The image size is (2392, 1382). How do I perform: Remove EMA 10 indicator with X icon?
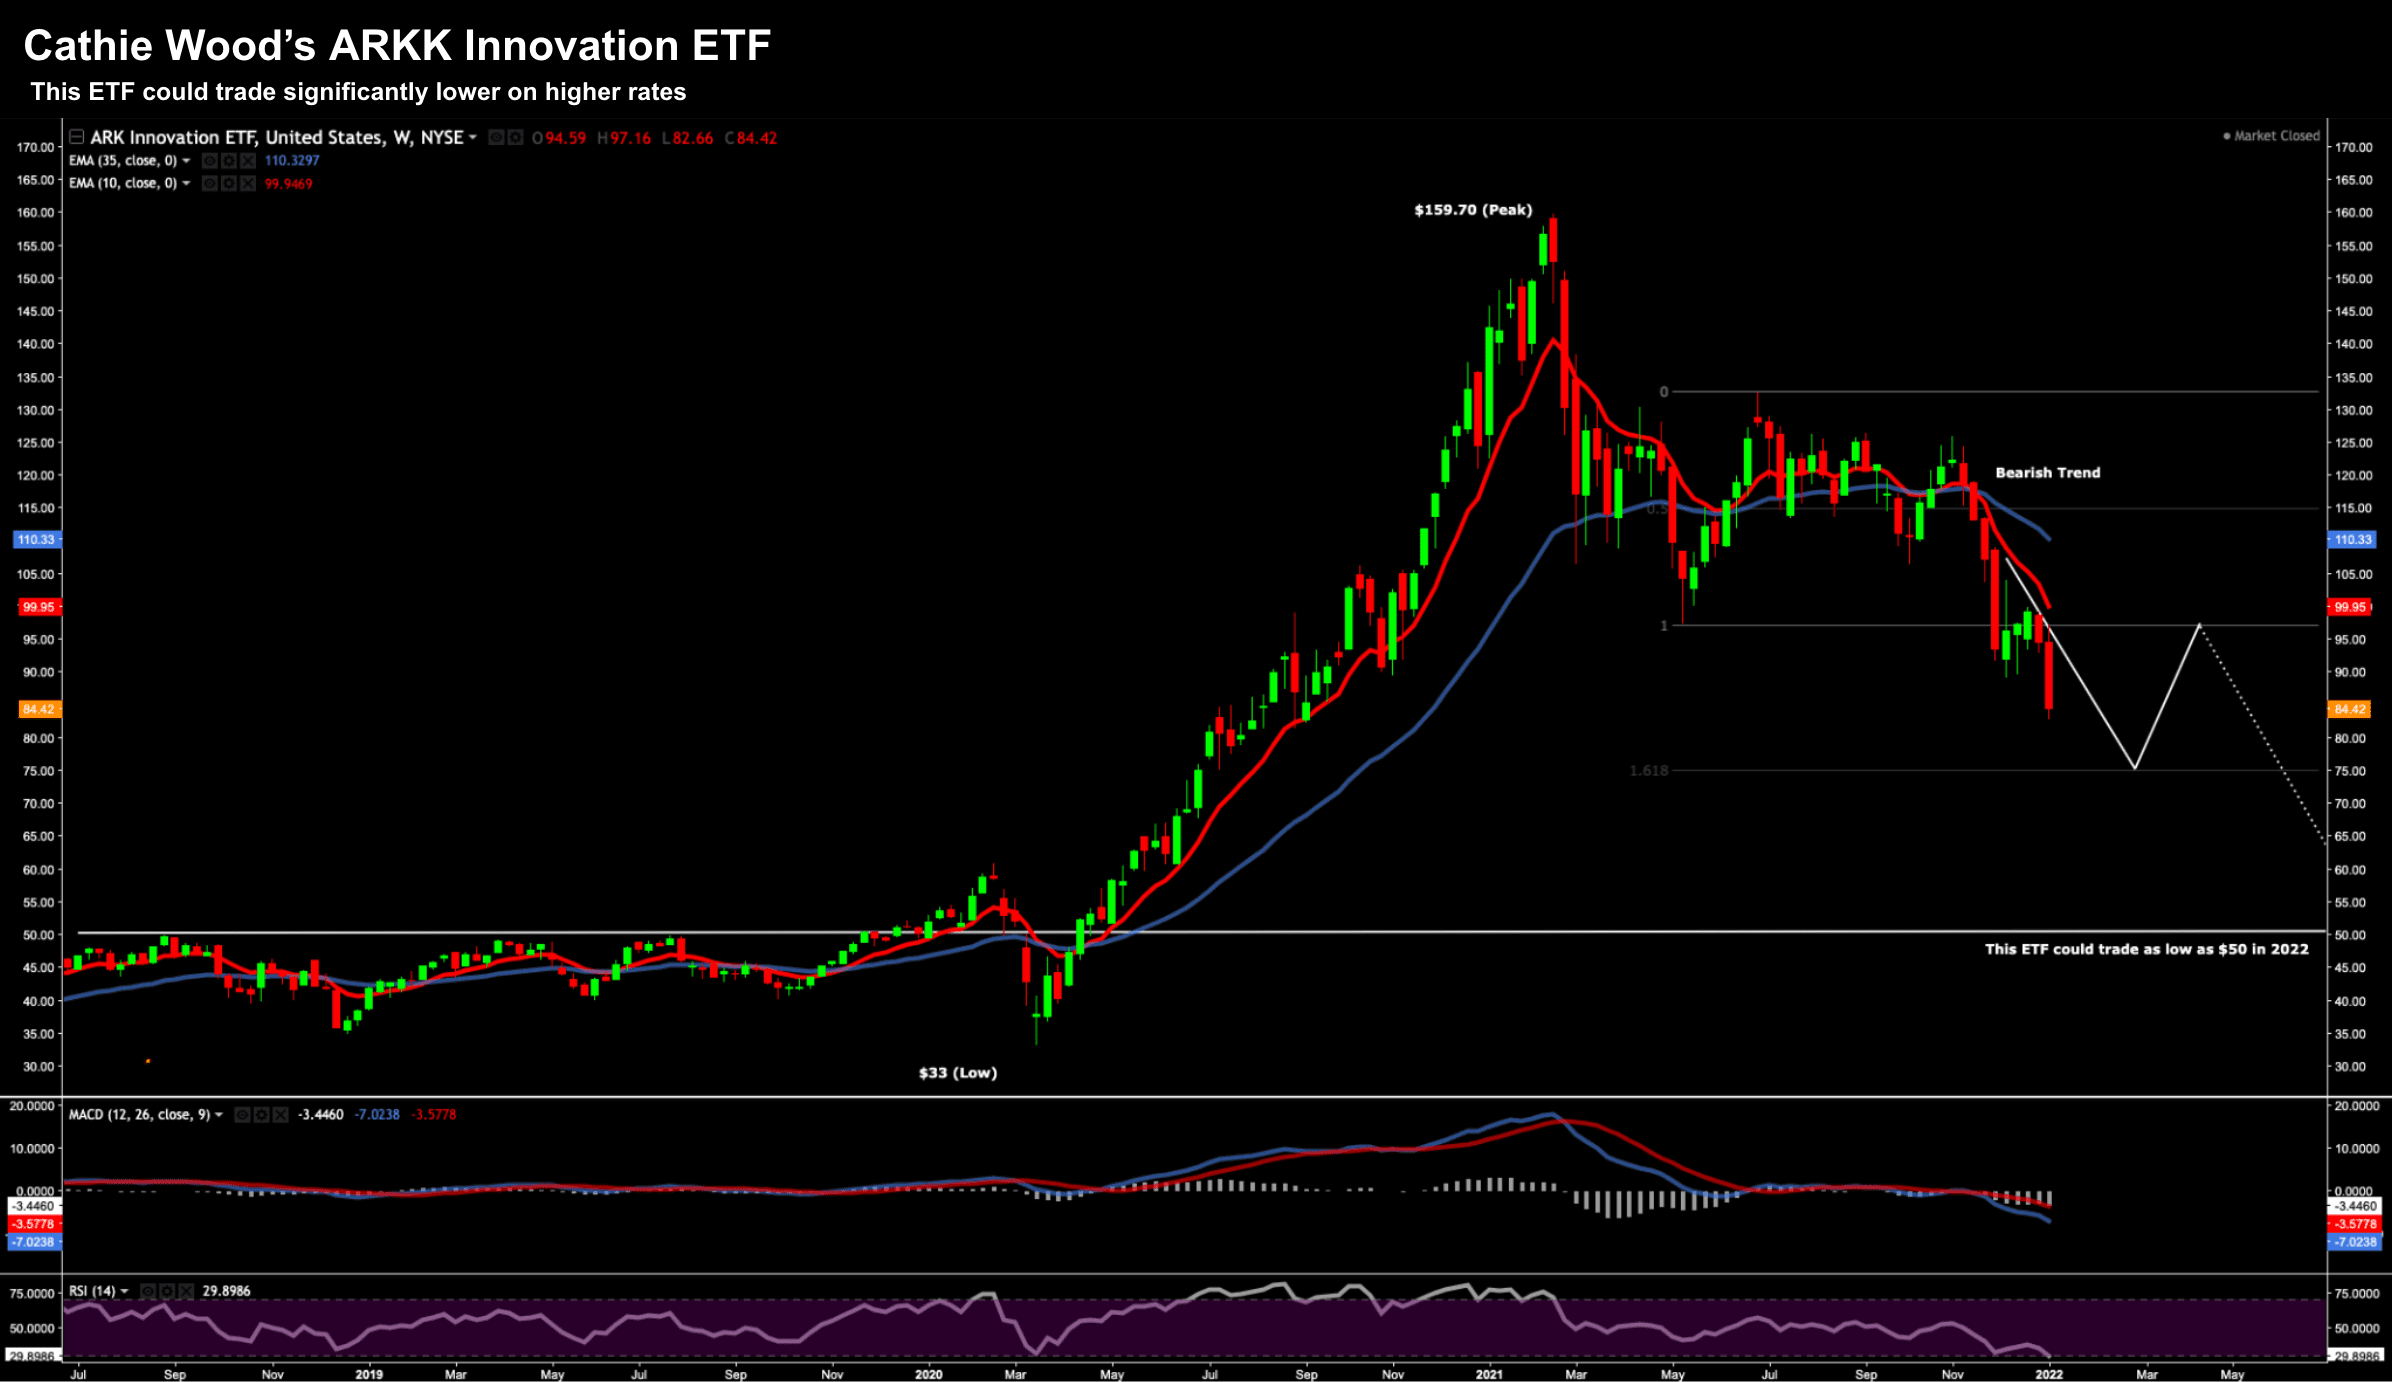click(x=246, y=184)
